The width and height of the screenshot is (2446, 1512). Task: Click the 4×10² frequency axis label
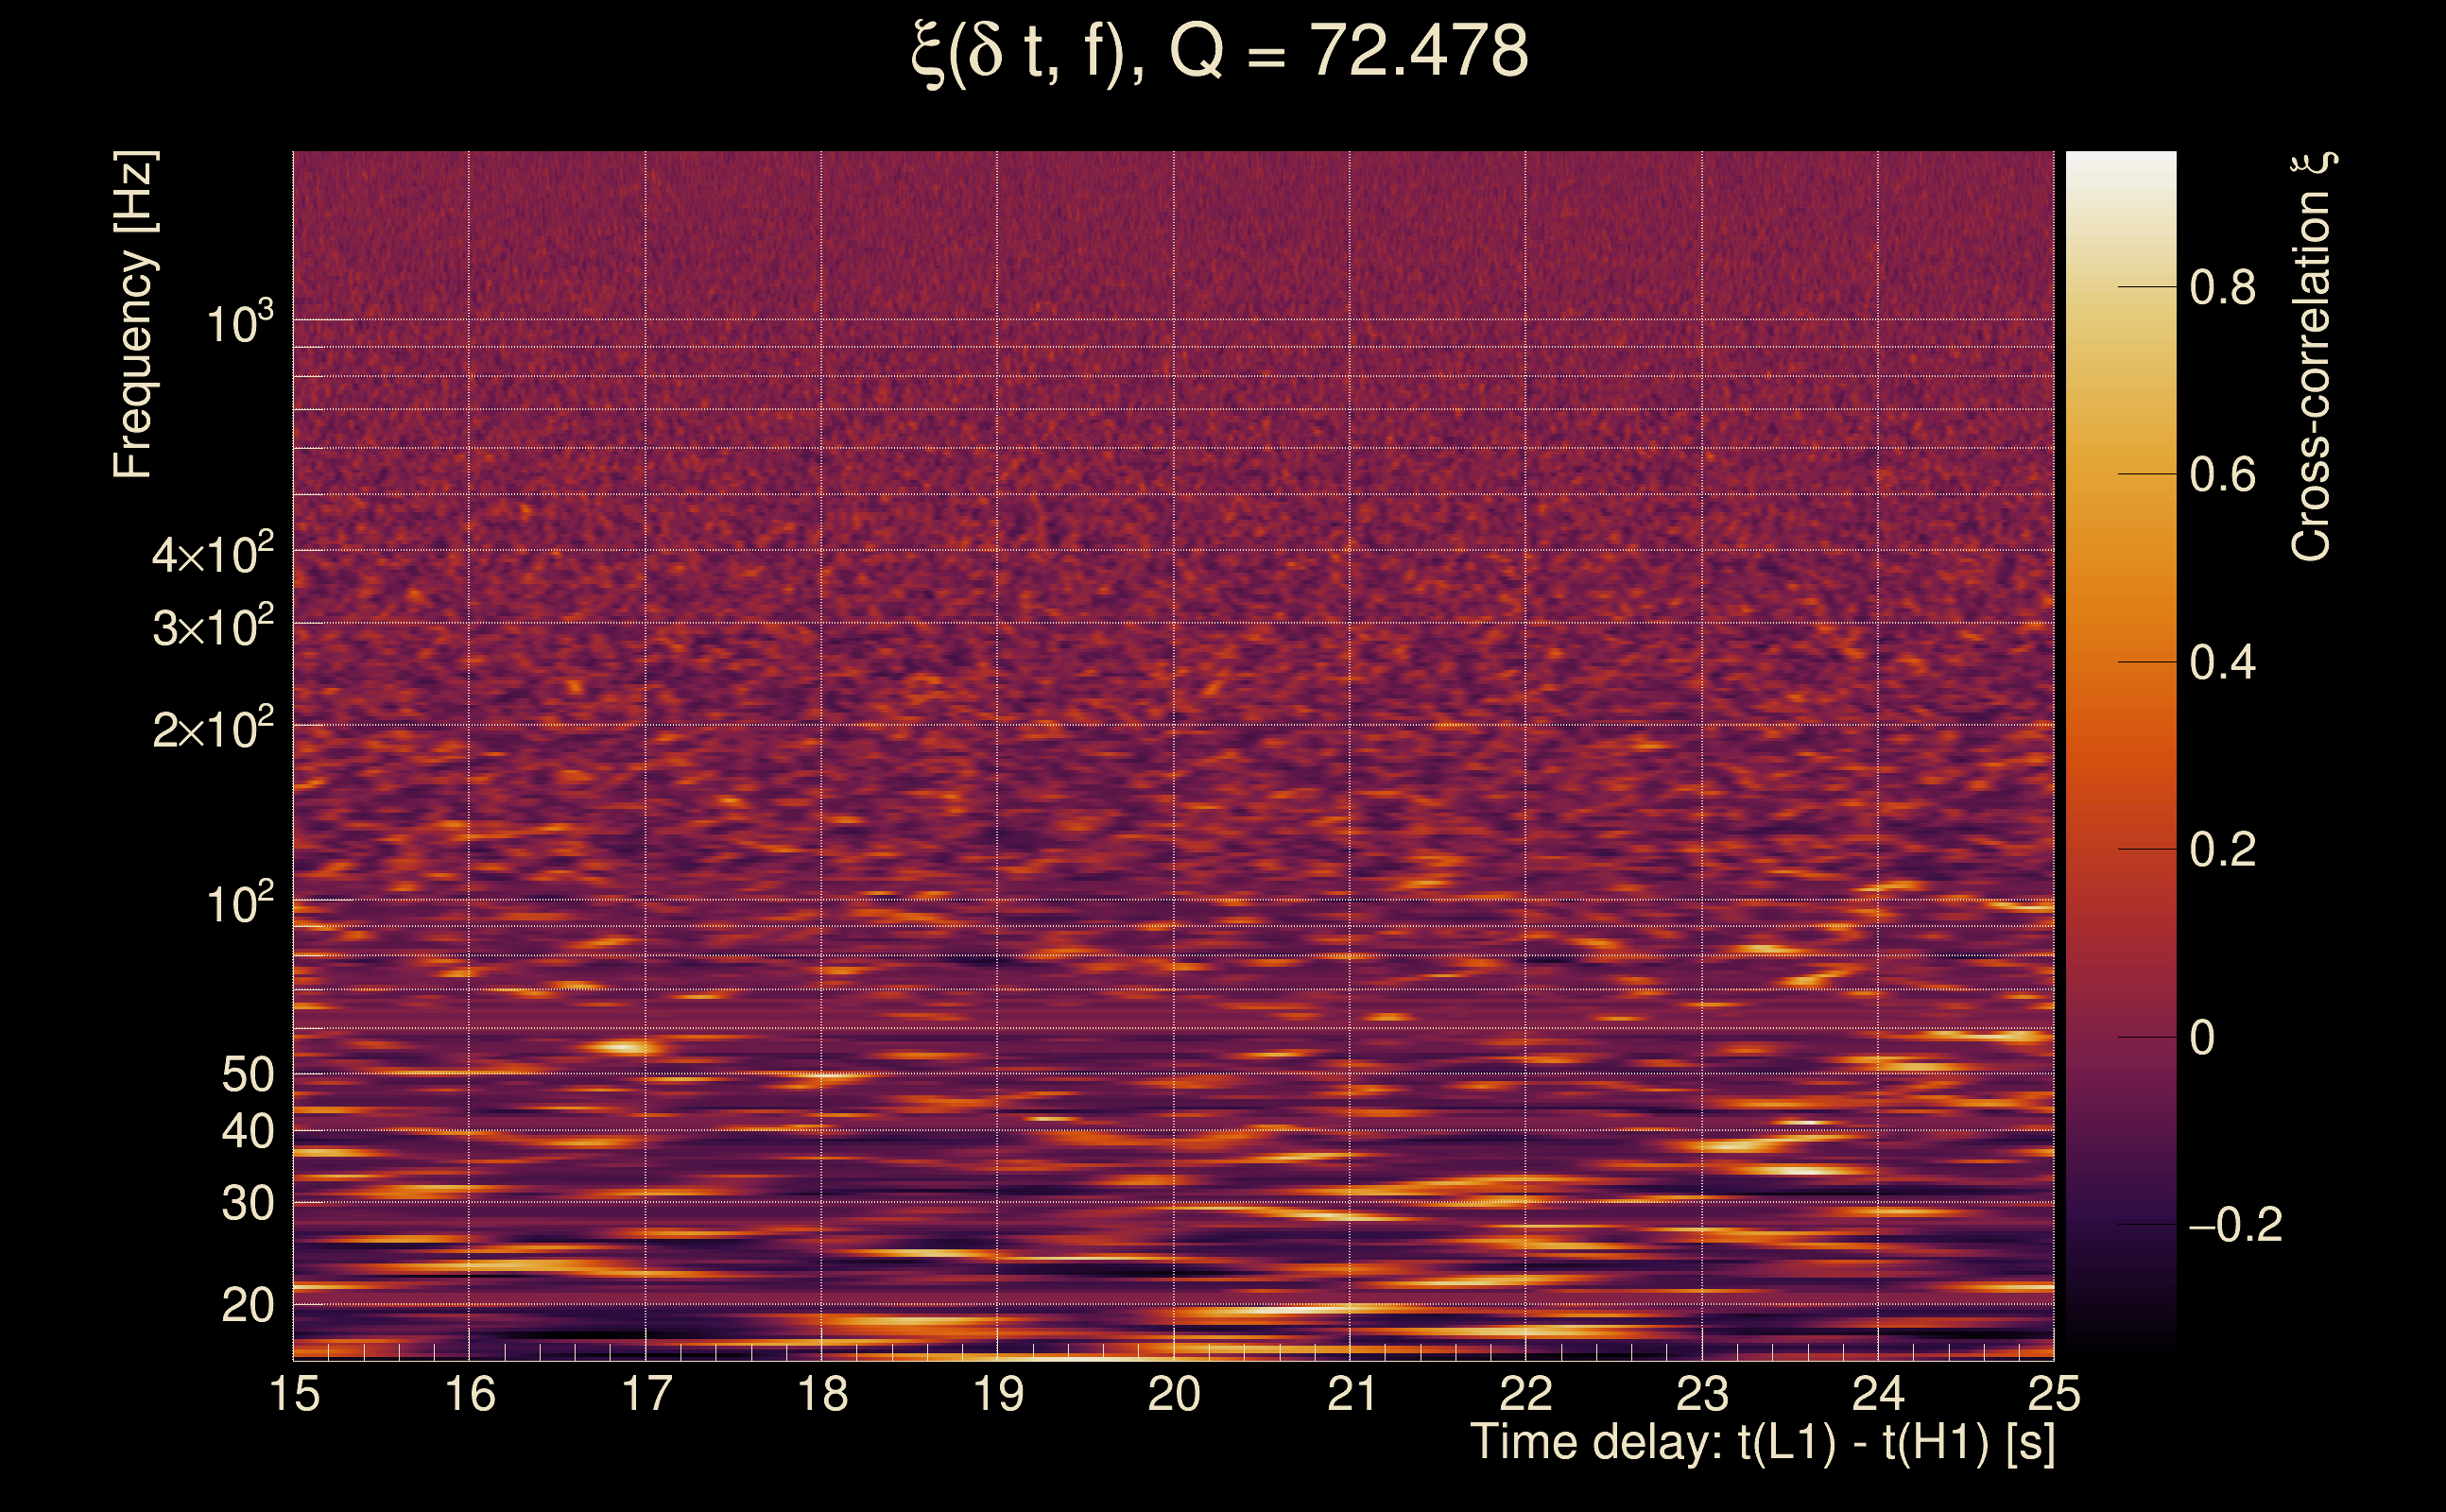tap(212, 553)
